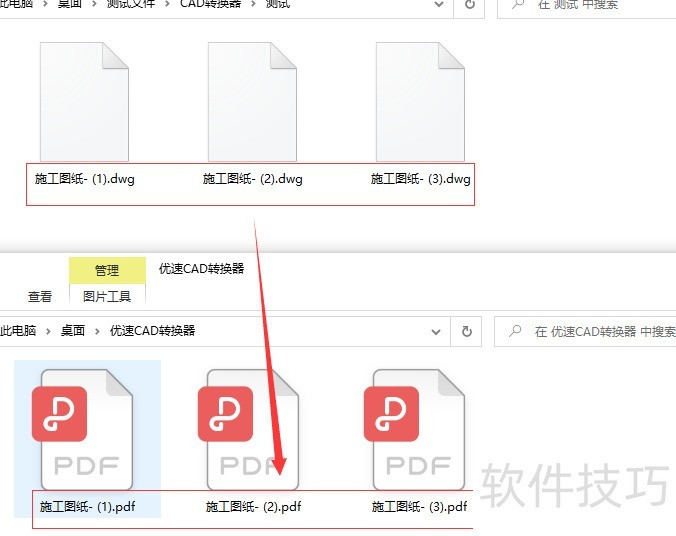Open the 图片工具 tab
Image resolution: width=676 pixels, height=536 pixels.
coord(107,296)
